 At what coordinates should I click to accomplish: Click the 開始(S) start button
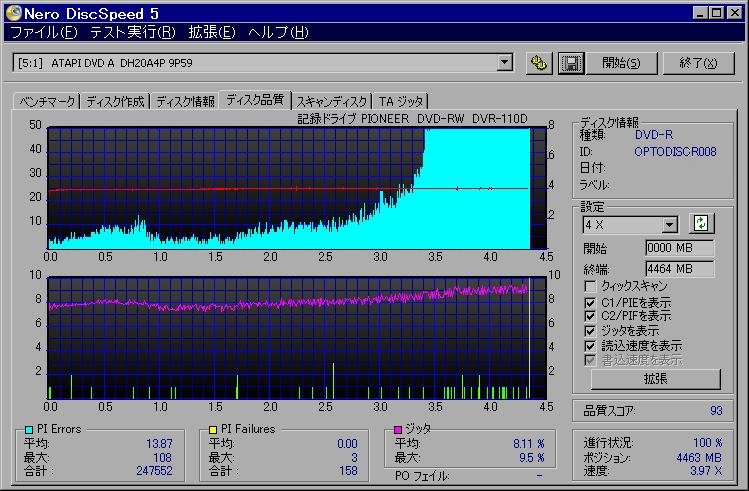pos(621,63)
